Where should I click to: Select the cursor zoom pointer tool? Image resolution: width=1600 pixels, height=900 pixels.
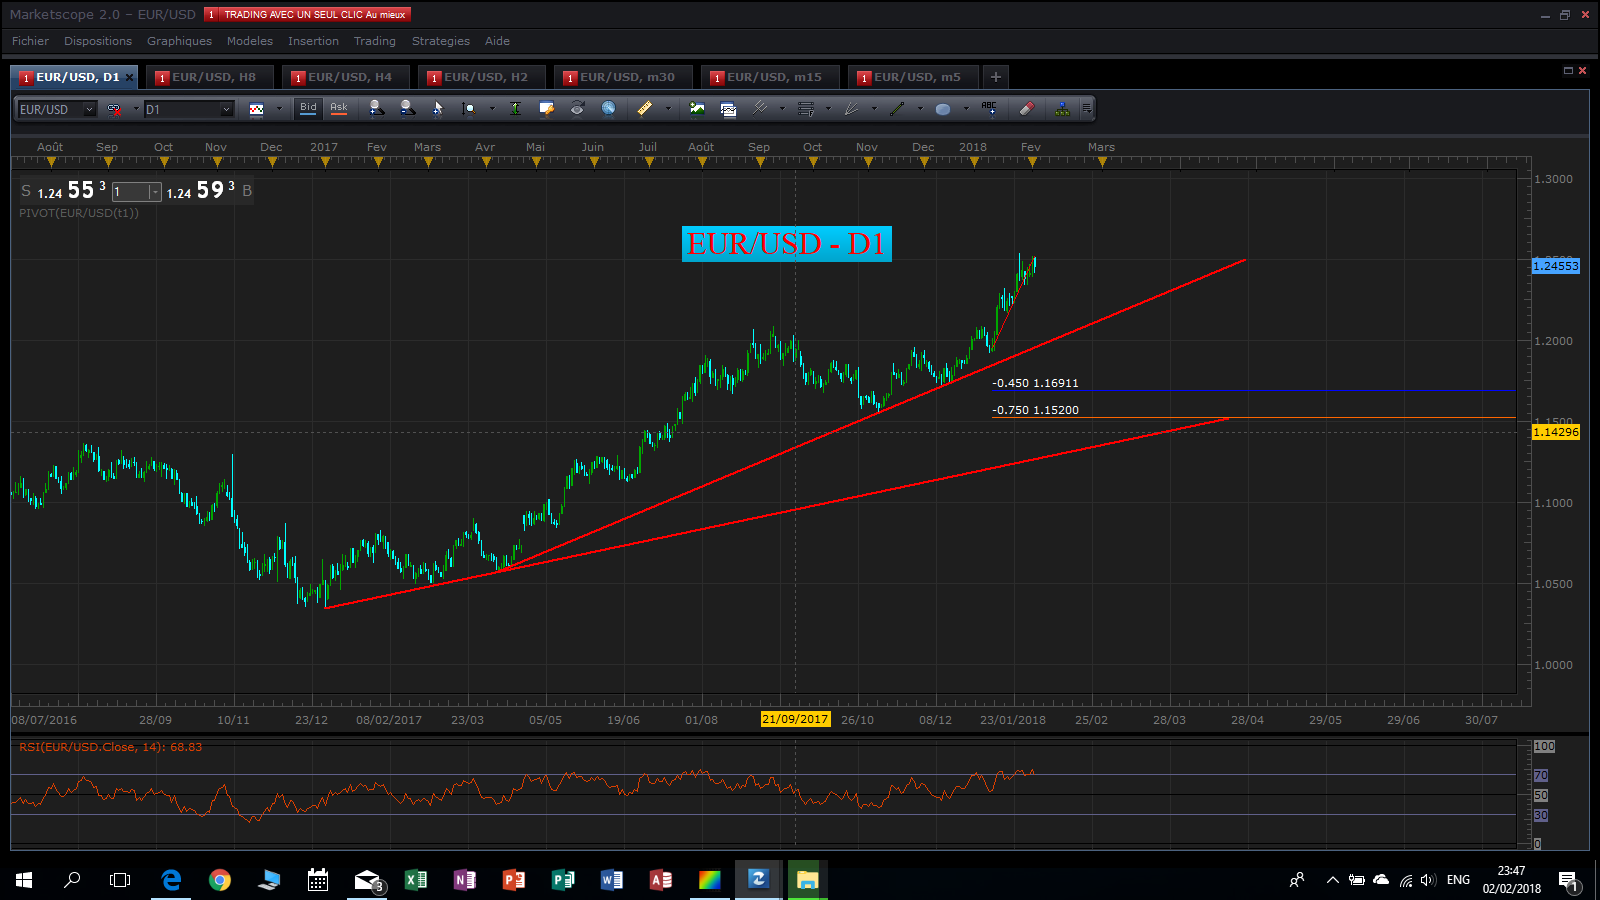[438, 108]
